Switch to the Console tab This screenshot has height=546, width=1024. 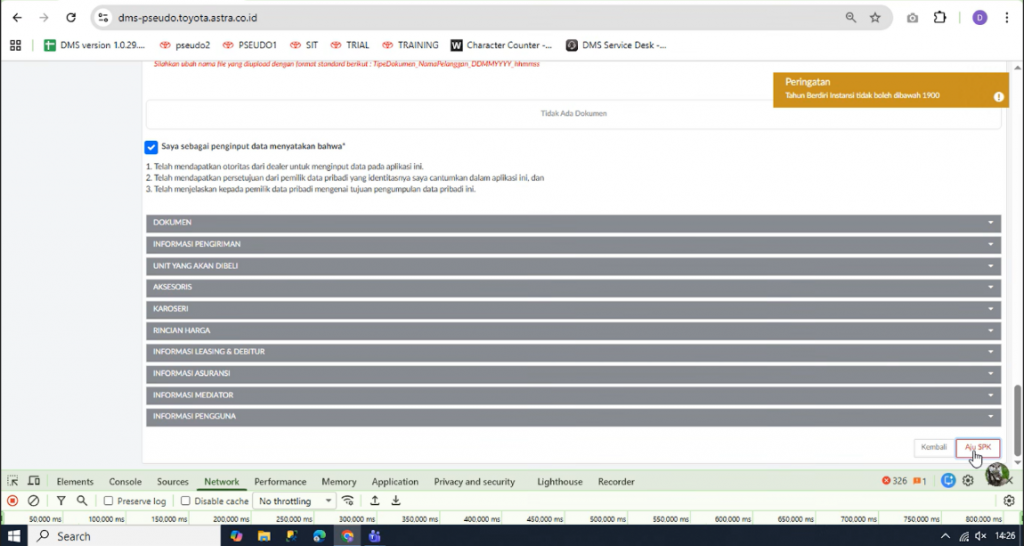pyautogui.click(x=125, y=482)
